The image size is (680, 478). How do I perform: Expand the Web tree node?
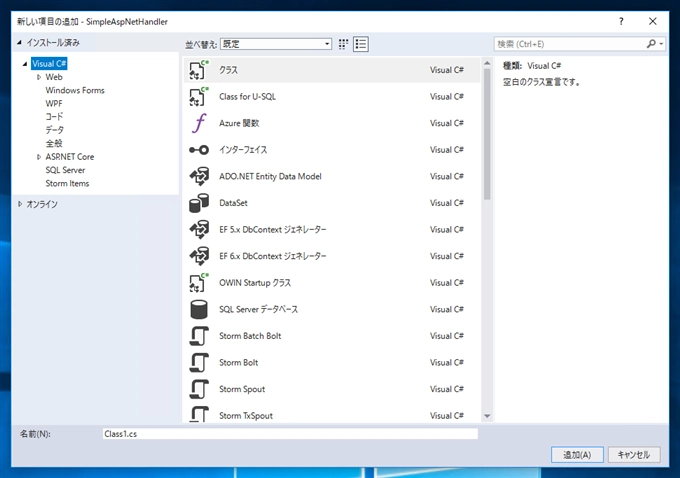coord(39,77)
